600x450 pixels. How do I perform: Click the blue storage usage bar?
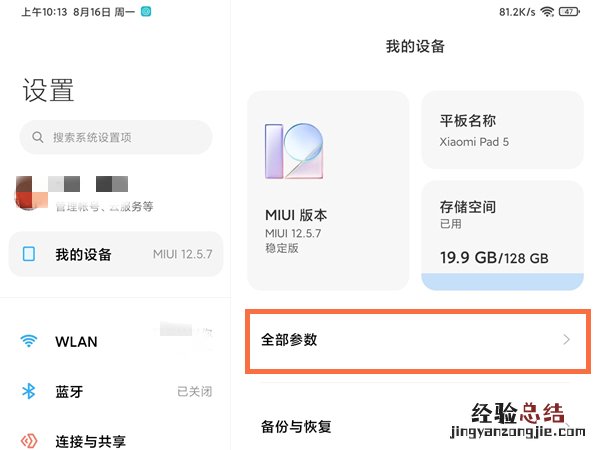502,281
